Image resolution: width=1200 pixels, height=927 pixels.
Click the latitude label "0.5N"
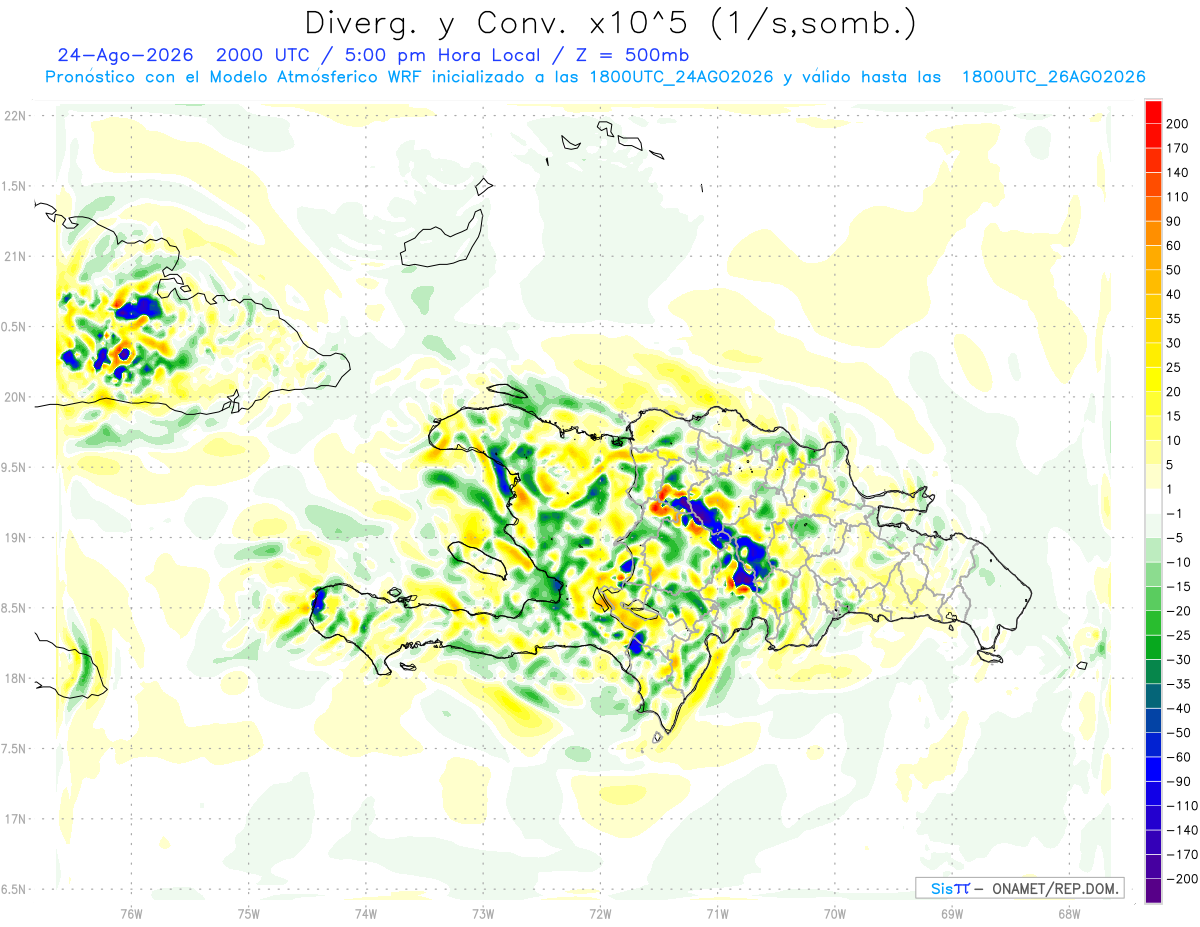pyautogui.click(x=15, y=327)
